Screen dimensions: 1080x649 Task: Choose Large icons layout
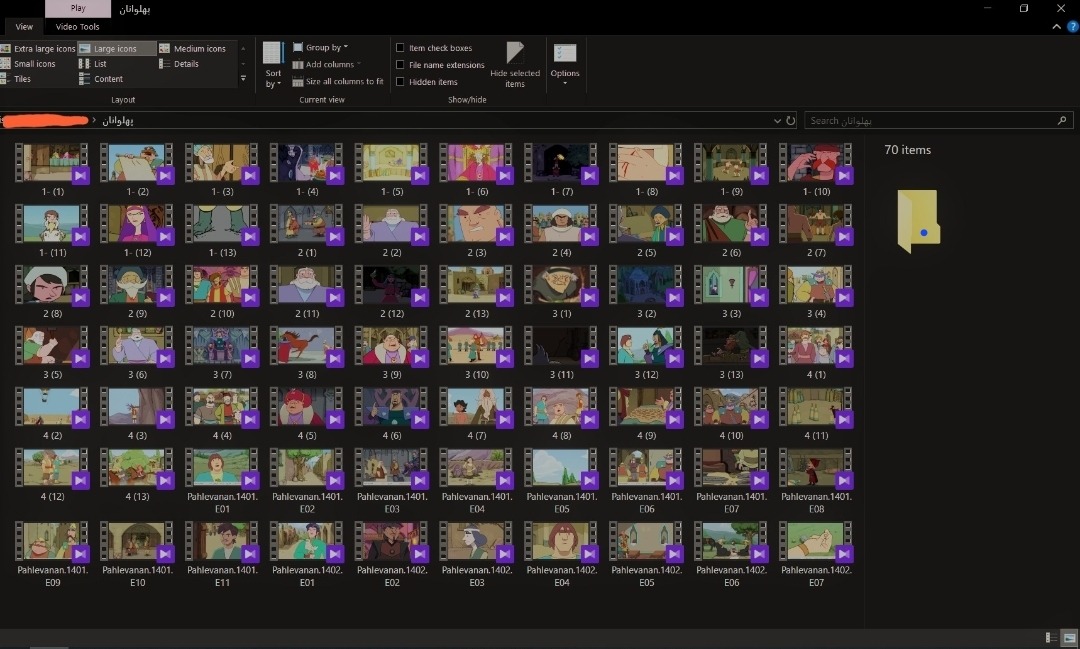pos(116,49)
